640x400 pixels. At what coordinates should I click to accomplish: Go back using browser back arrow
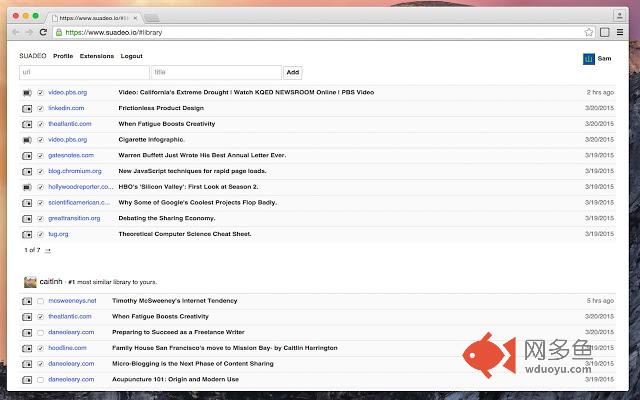tap(16, 32)
